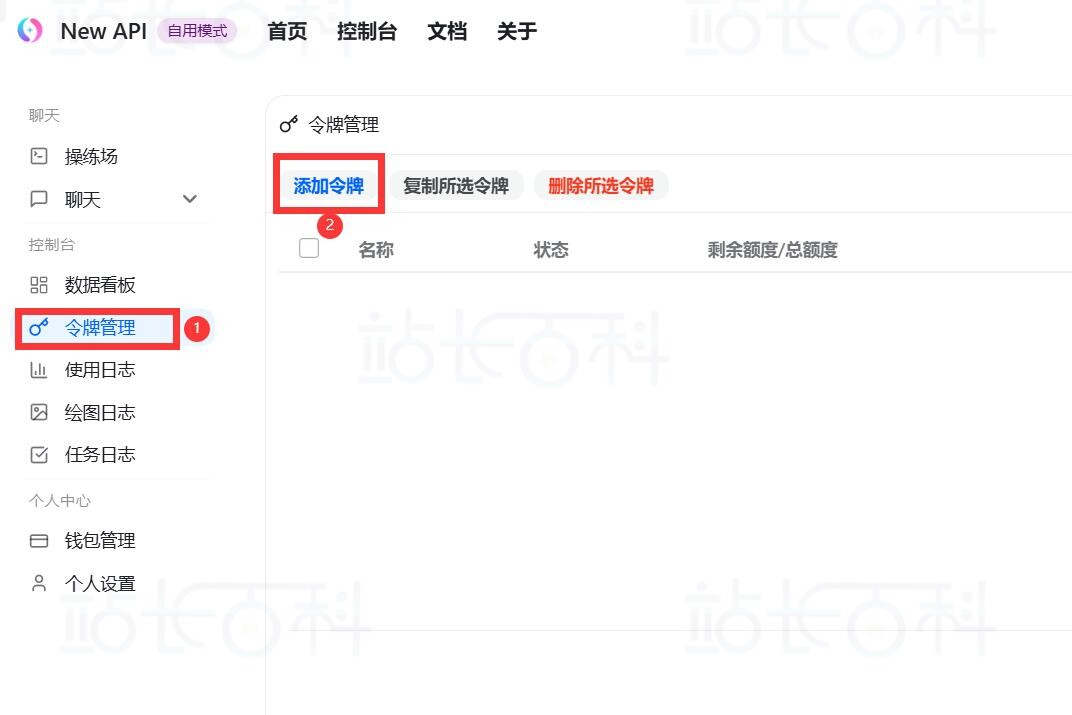Open the 个人设置 user icon
Viewport: 1072px width, 715px height.
(39, 583)
